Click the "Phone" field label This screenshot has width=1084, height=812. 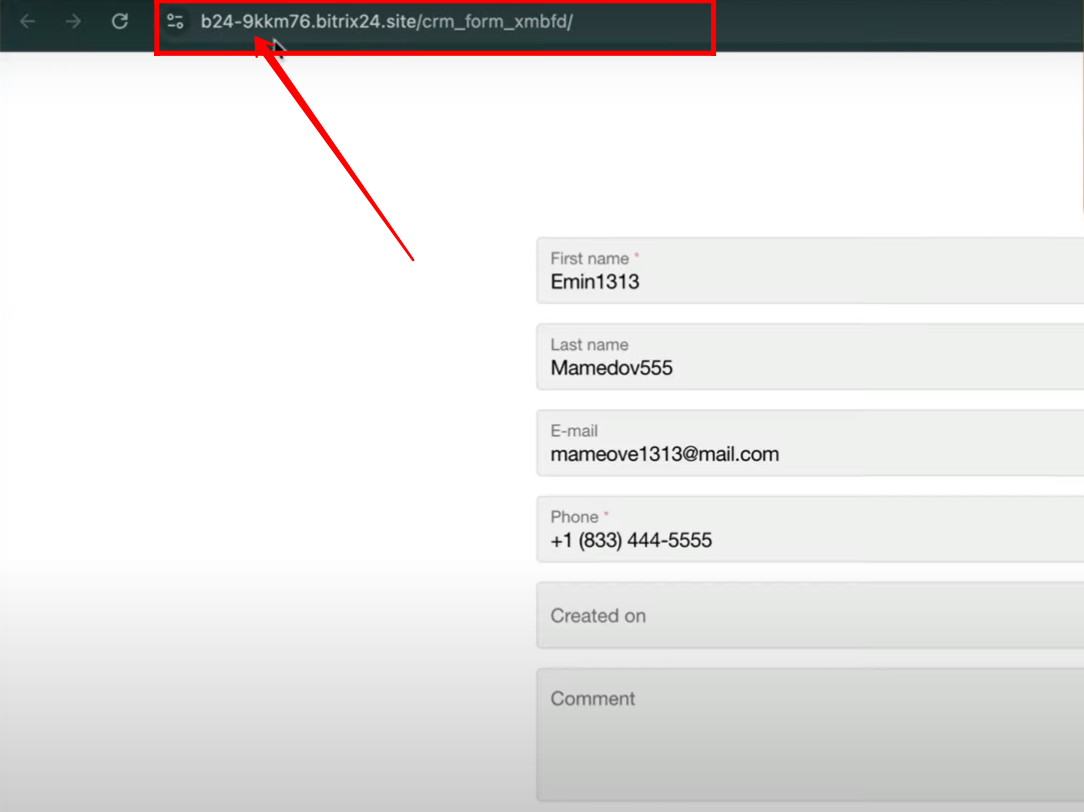pyautogui.click(x=574, y=517)
